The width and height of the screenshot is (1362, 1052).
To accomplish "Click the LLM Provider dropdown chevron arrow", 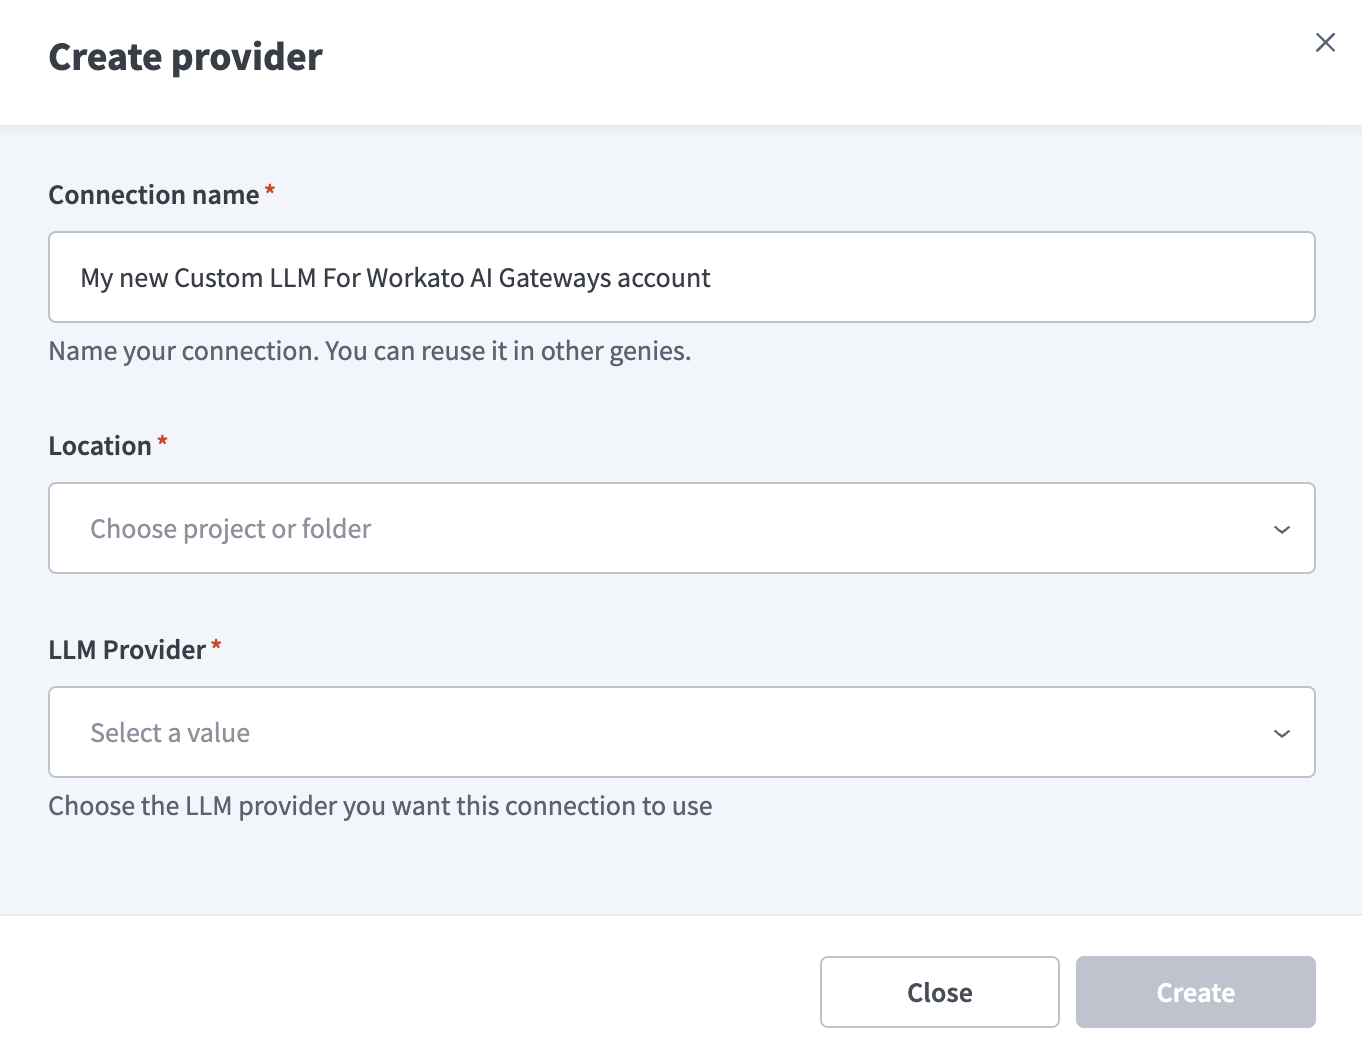I will (x=1282, y=733).
